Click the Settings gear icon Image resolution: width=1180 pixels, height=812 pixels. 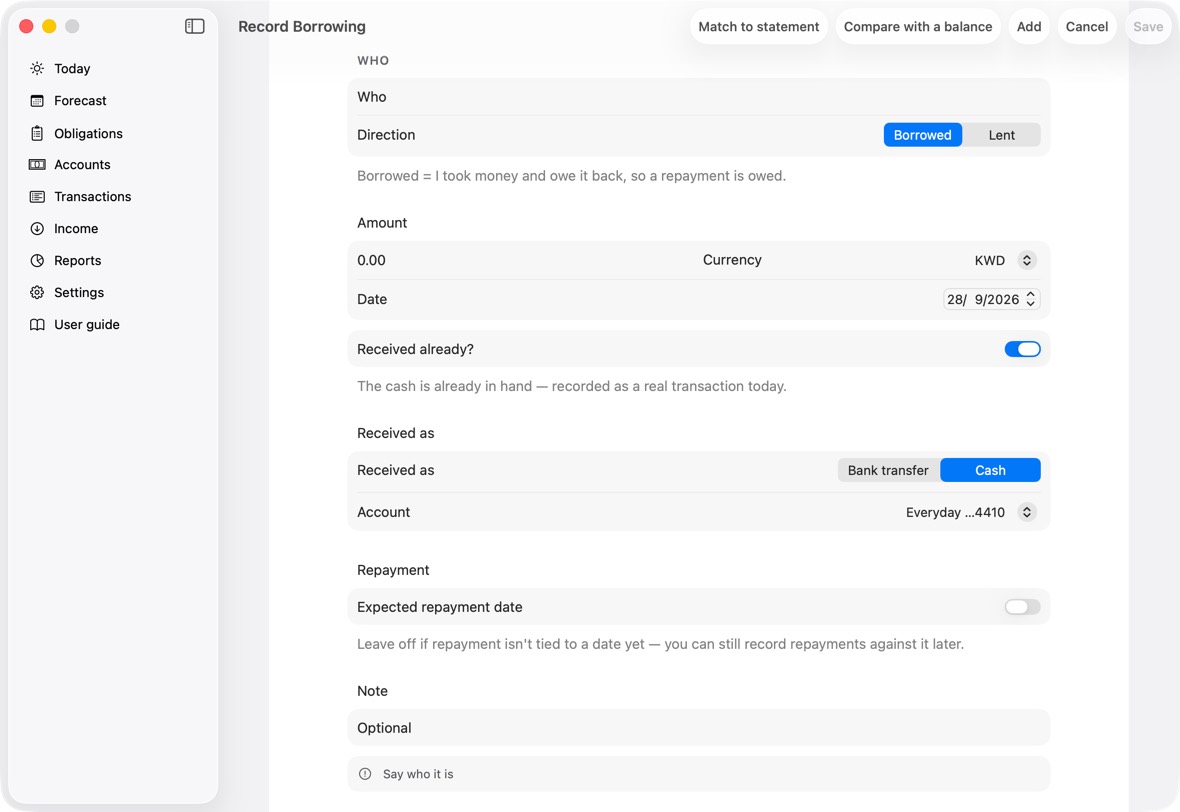point(37,293)
